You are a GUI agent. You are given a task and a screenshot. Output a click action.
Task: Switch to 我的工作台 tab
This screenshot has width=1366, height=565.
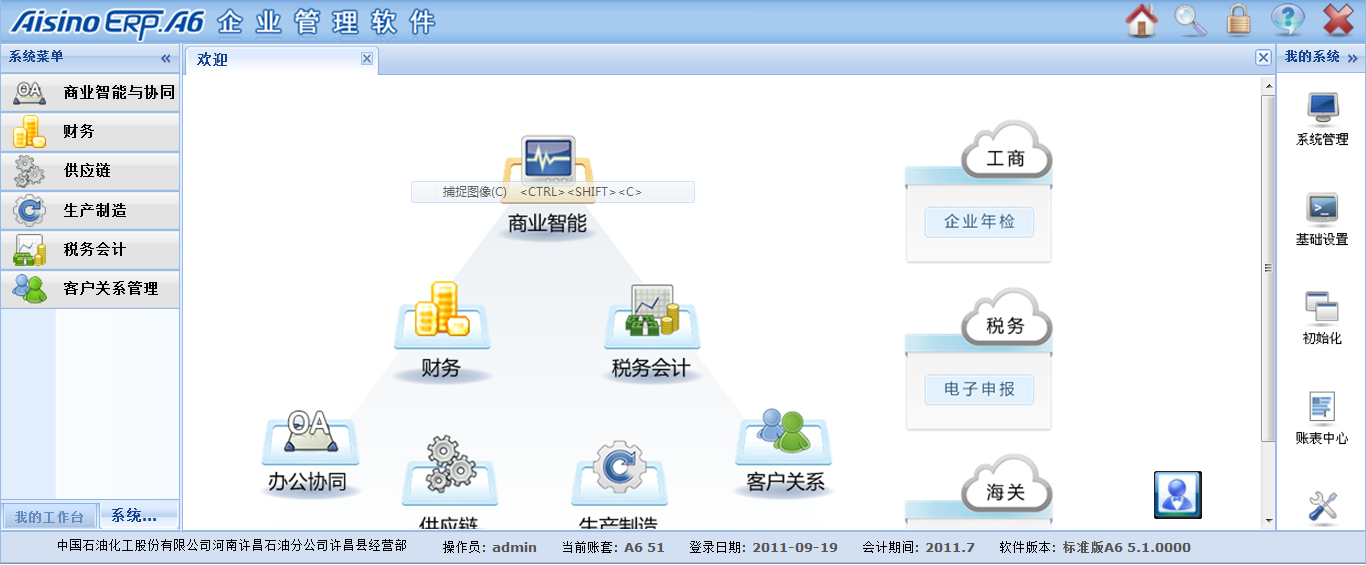coord(50,517)
